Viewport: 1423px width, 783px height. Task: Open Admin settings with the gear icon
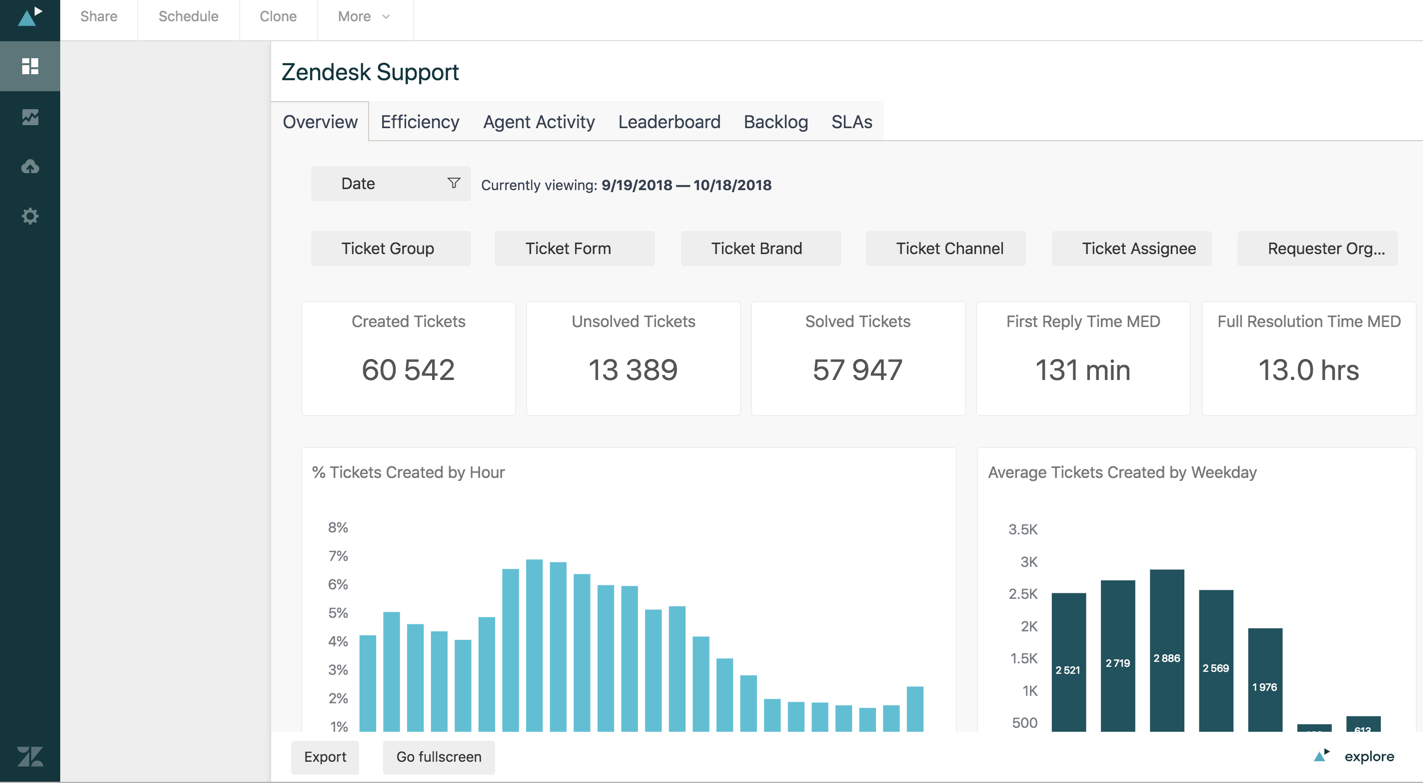click(30, 216)
